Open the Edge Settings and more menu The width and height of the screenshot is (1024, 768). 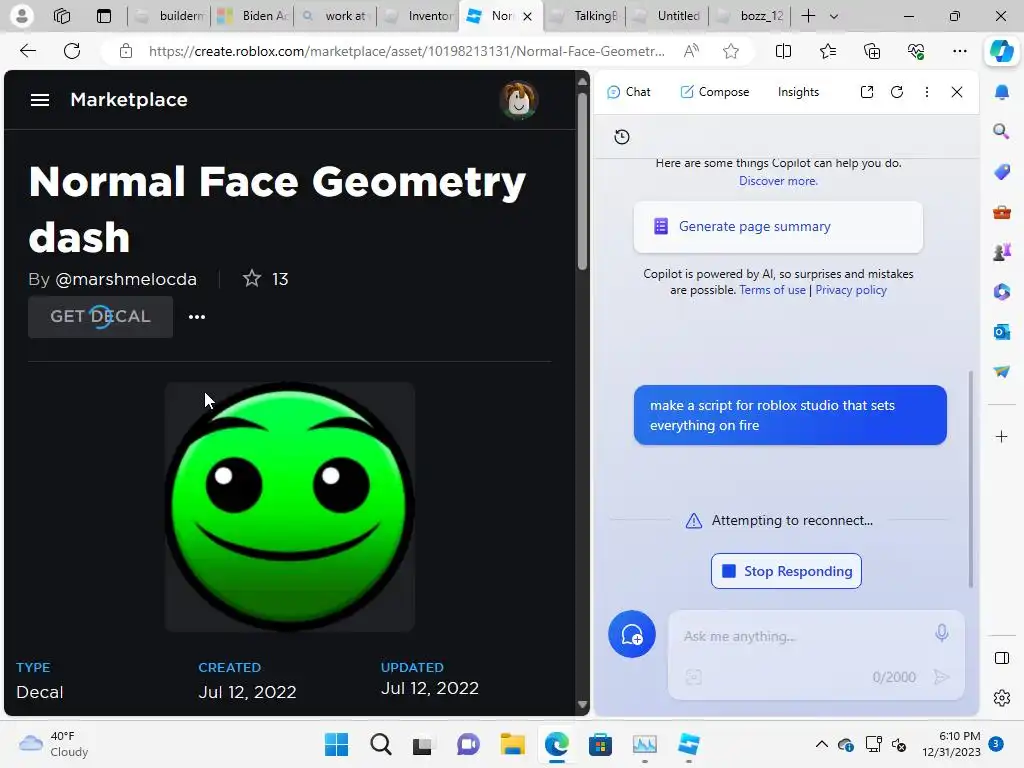pyautogui.click(x=959, y=51)
